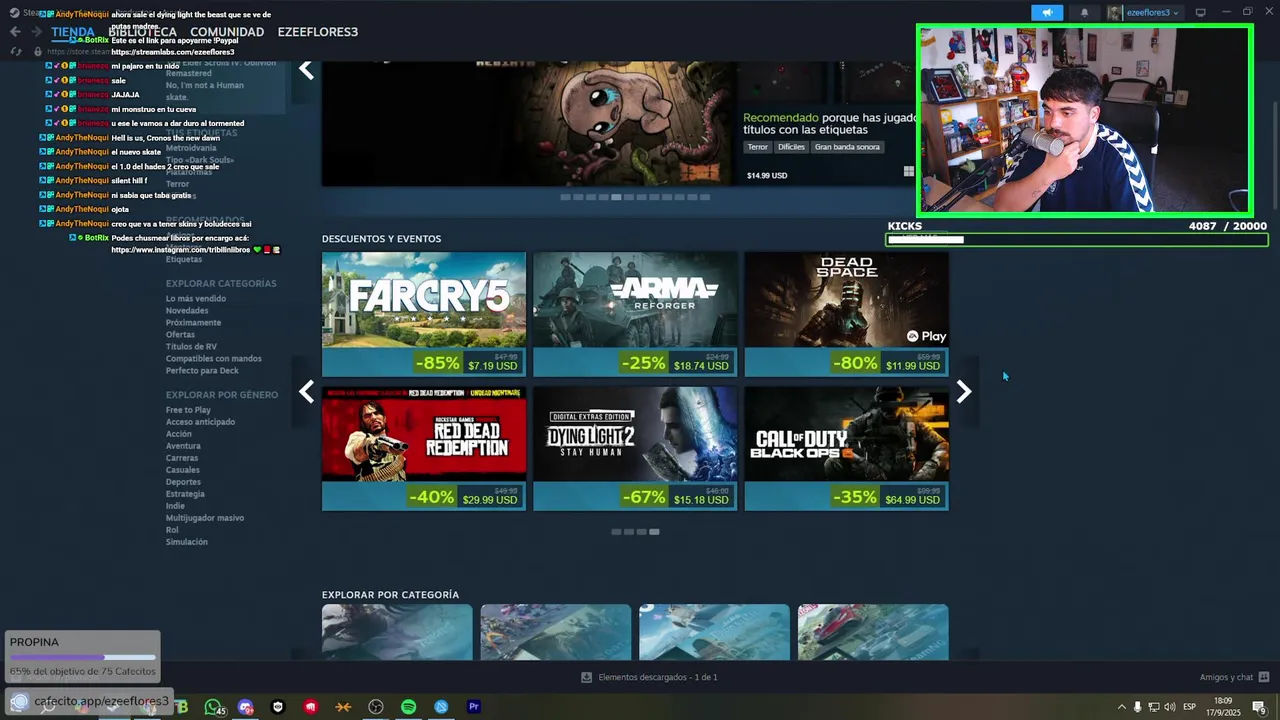Open the Acceso anticipado genre
The width and height of the screenshot is (1280, 720).
200,422
